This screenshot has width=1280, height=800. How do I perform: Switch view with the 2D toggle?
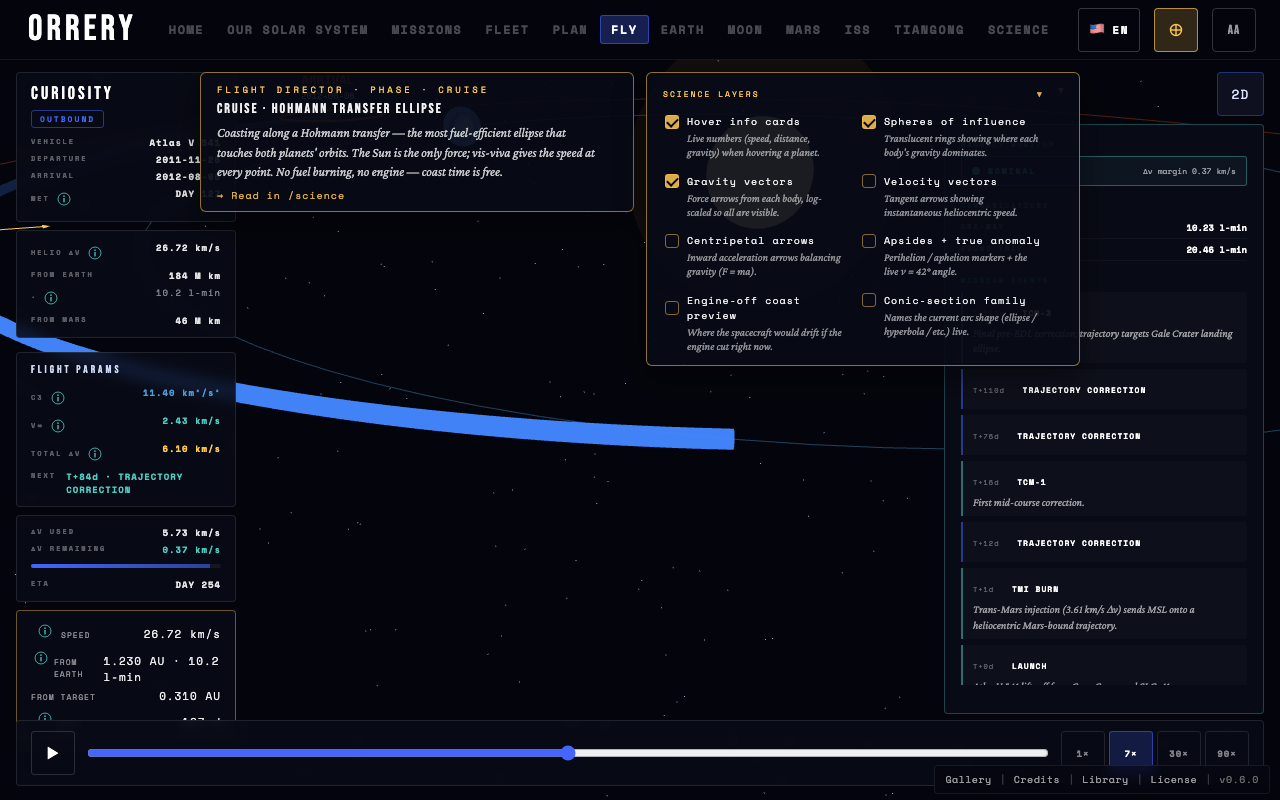1240,94
